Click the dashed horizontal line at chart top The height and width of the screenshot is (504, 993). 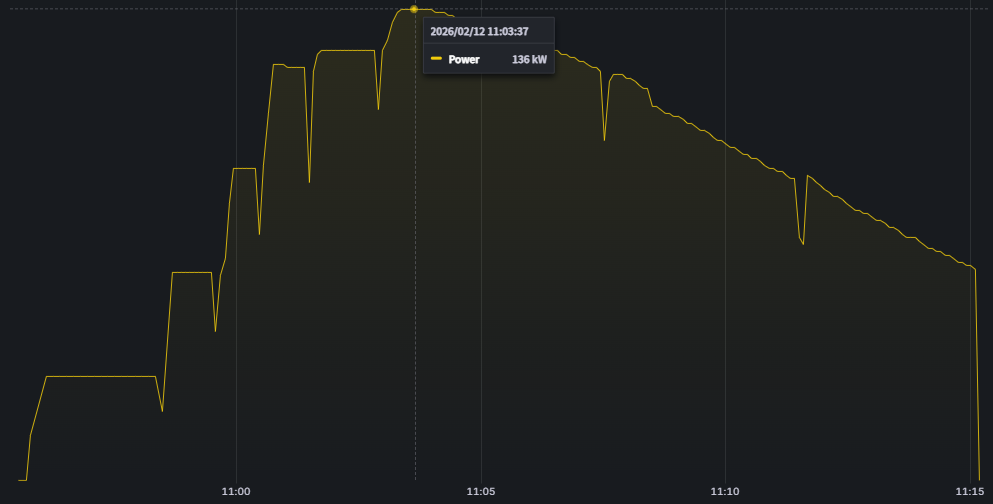(x=700, y=9)
